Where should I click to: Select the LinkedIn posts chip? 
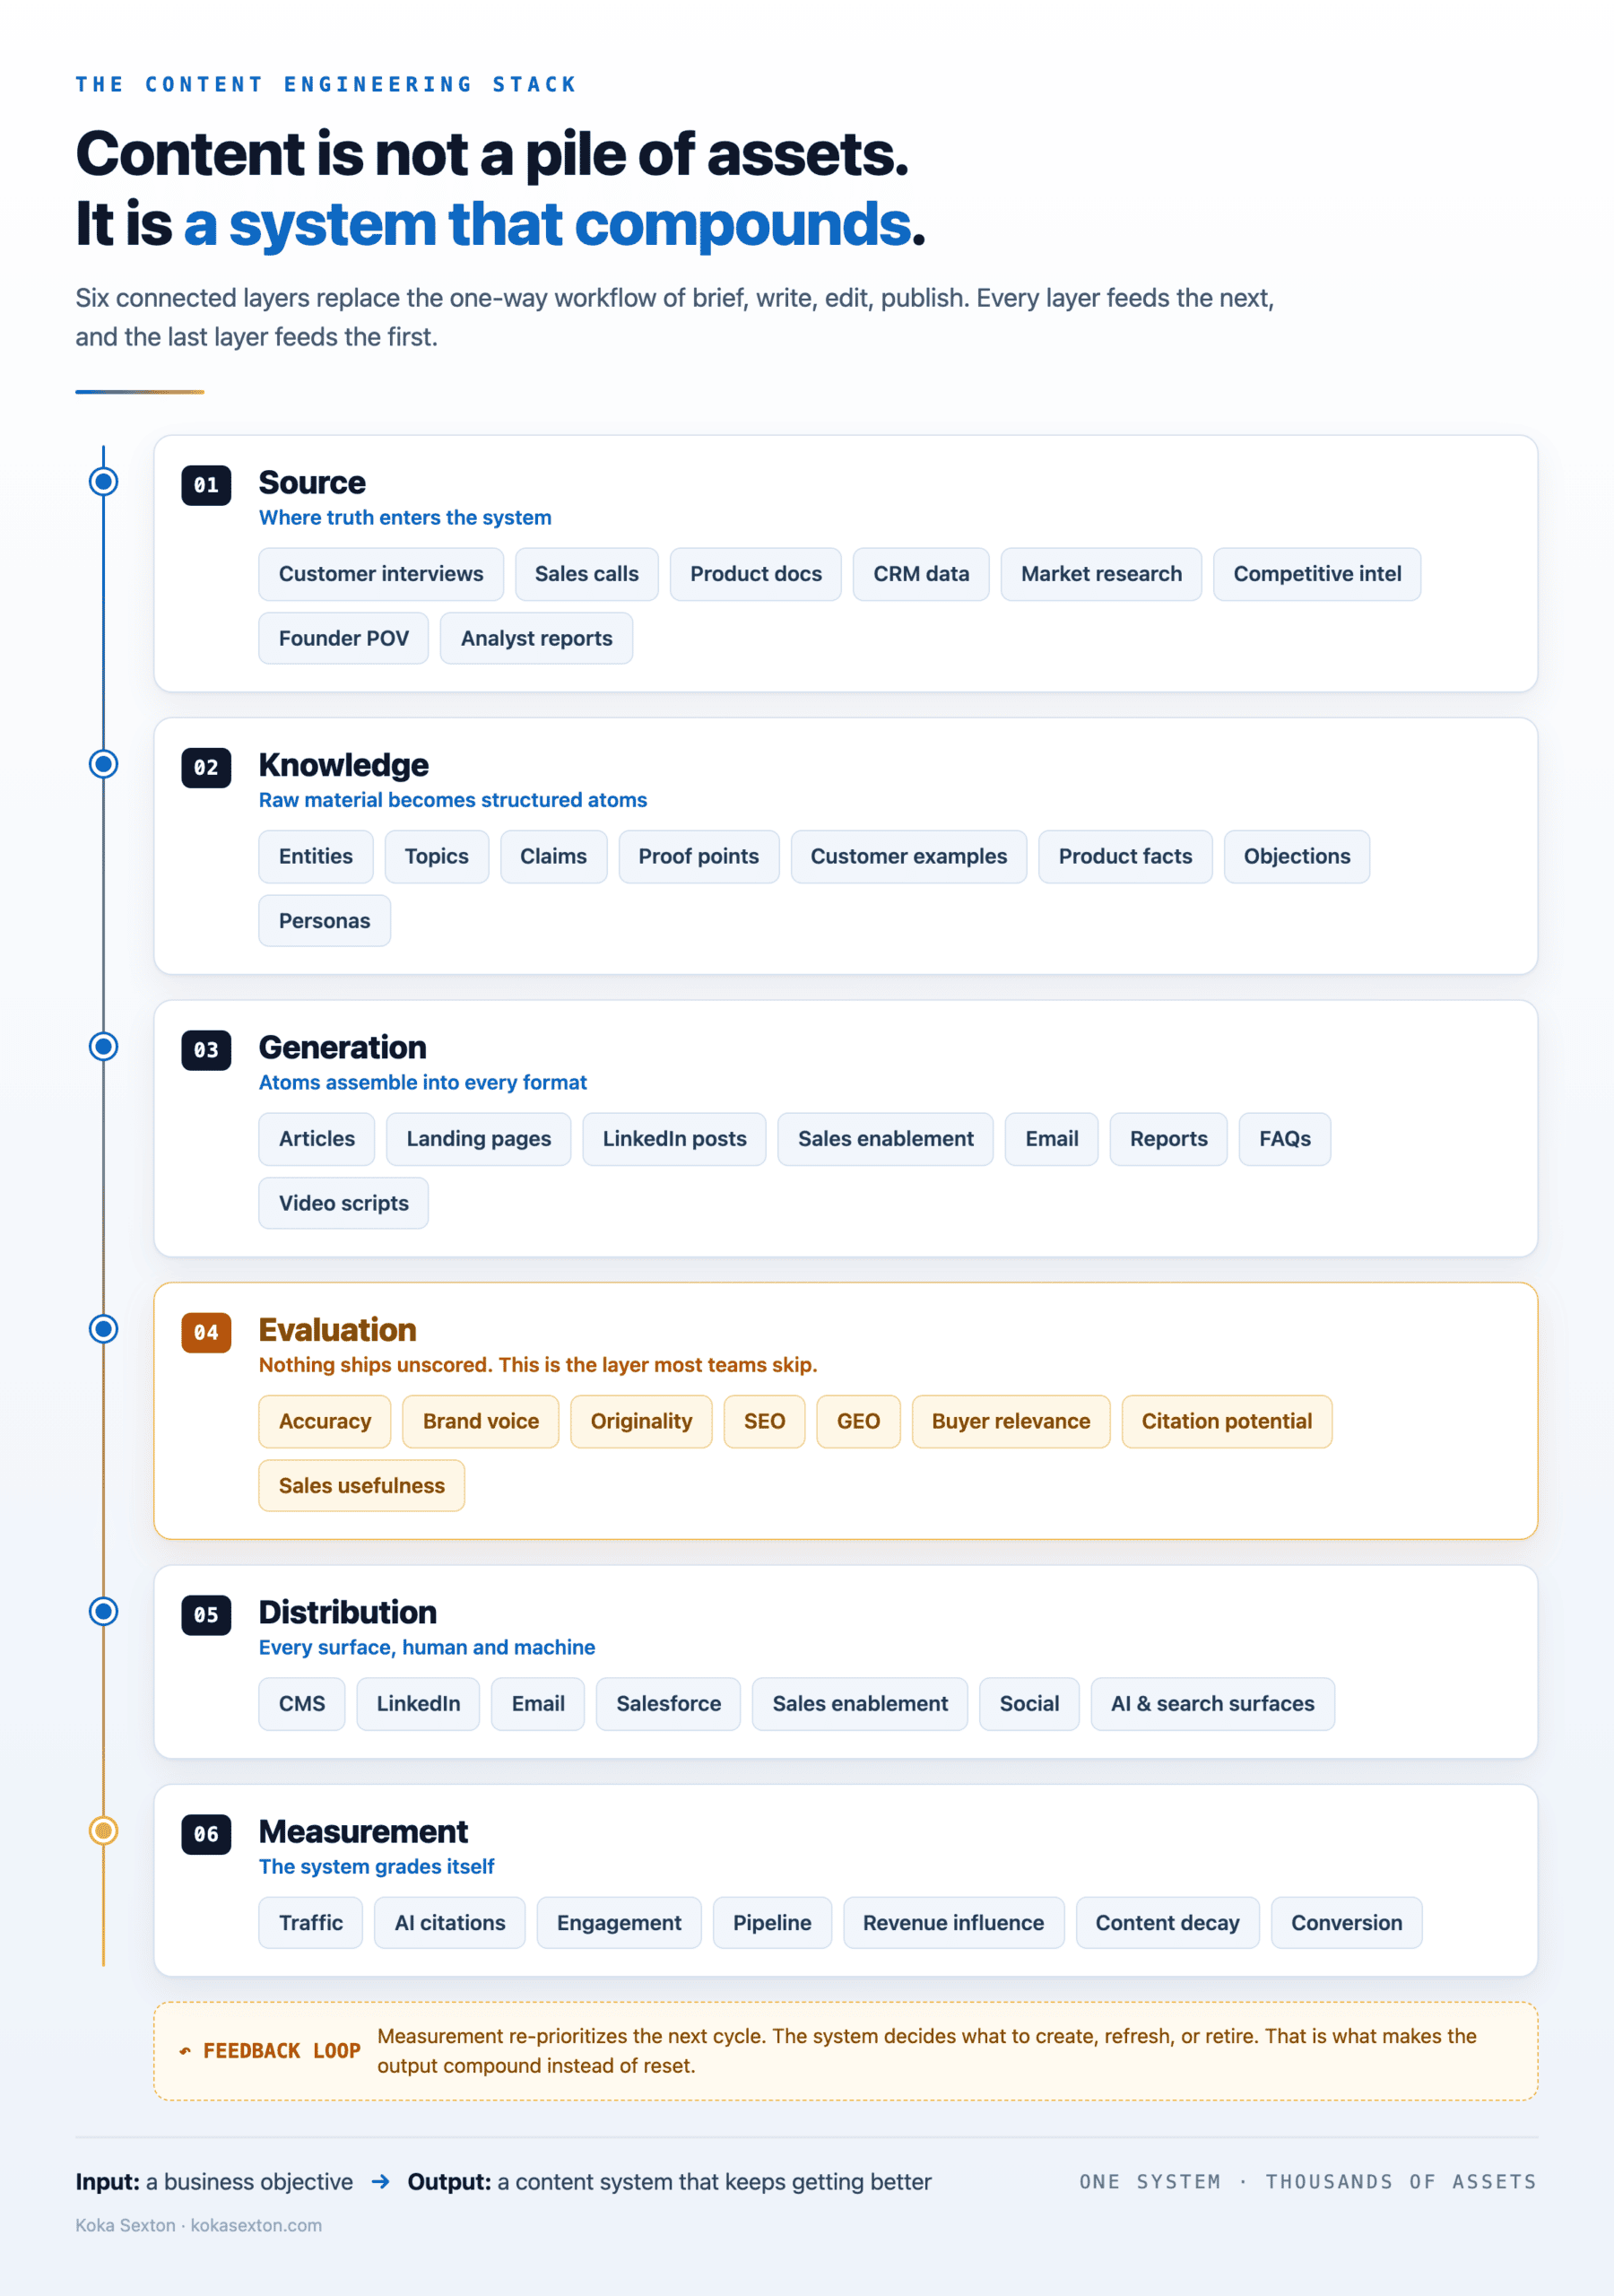point(674,1139)
